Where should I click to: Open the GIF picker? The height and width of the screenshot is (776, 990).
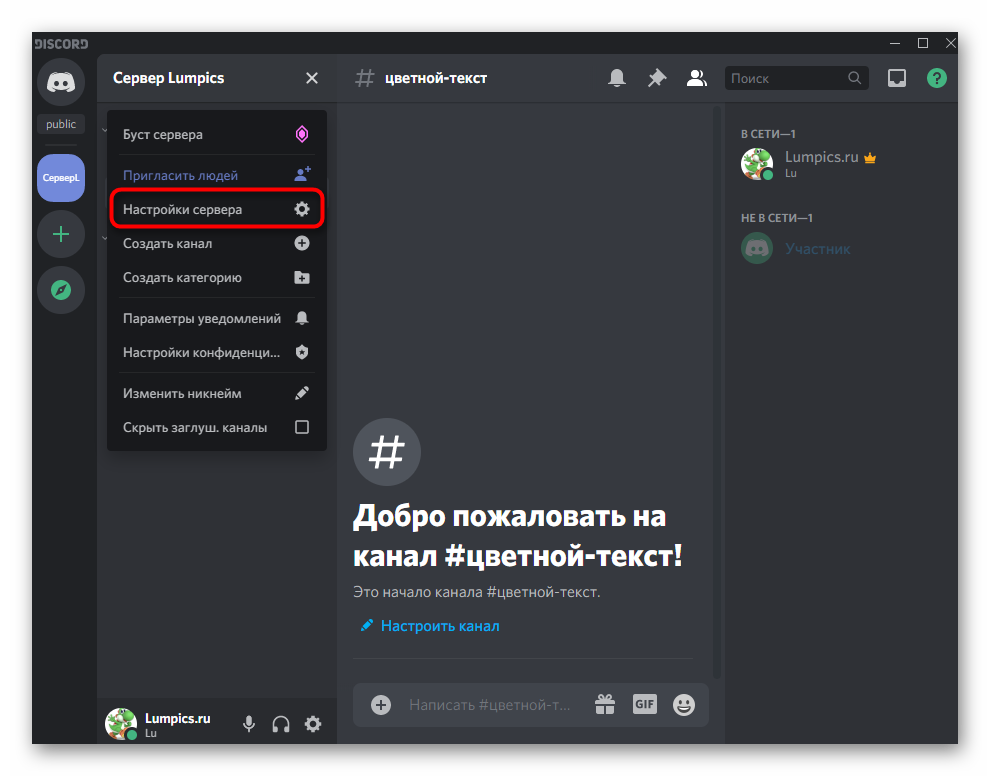(x=645, y=704)
